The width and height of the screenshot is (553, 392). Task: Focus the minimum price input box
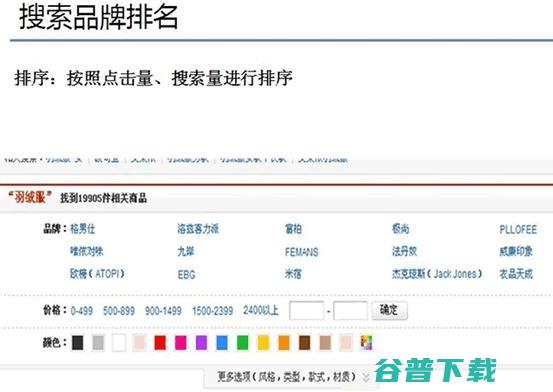306,310
